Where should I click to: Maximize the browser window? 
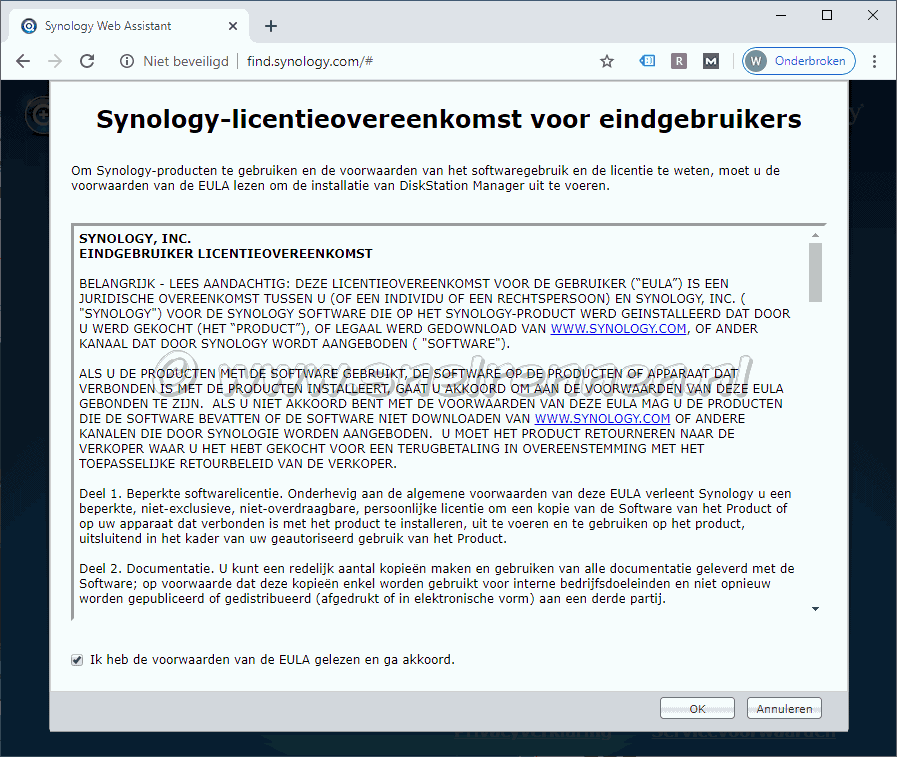pyautogui.click(x=827, y=15)
